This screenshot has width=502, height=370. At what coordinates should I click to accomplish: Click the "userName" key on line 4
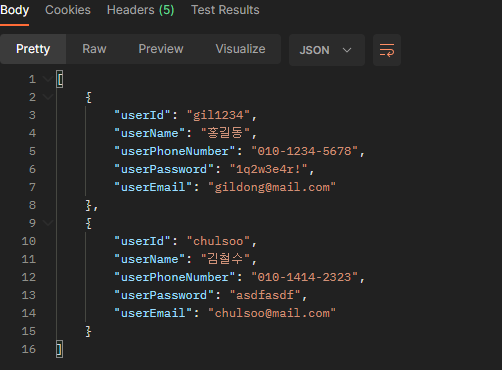149,133
